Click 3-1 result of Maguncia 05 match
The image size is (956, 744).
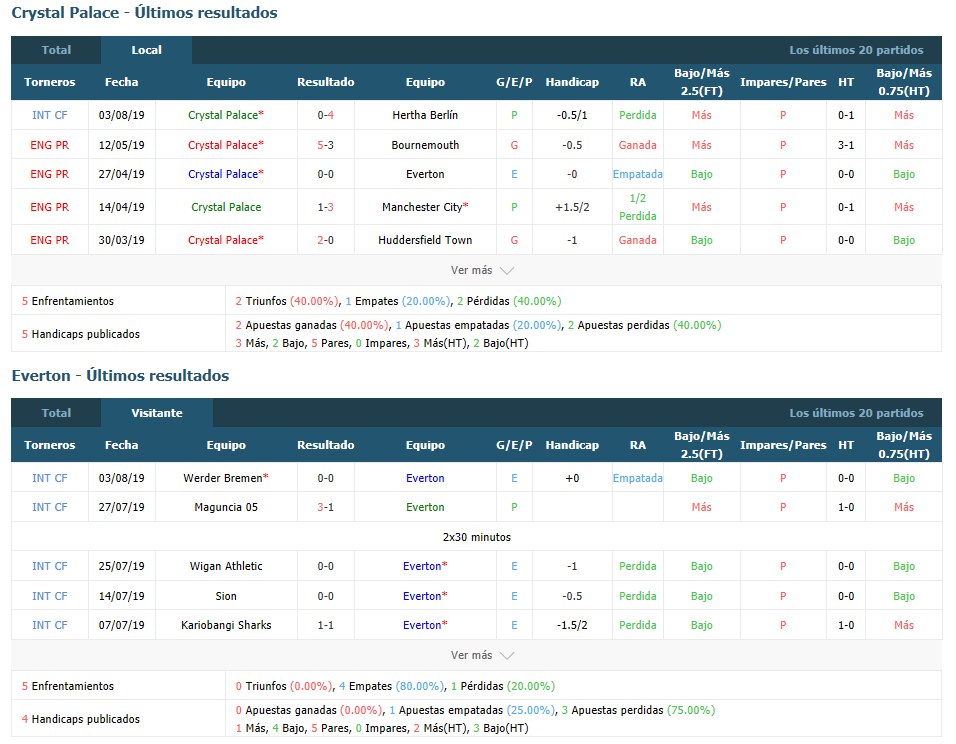coord(326,507)
